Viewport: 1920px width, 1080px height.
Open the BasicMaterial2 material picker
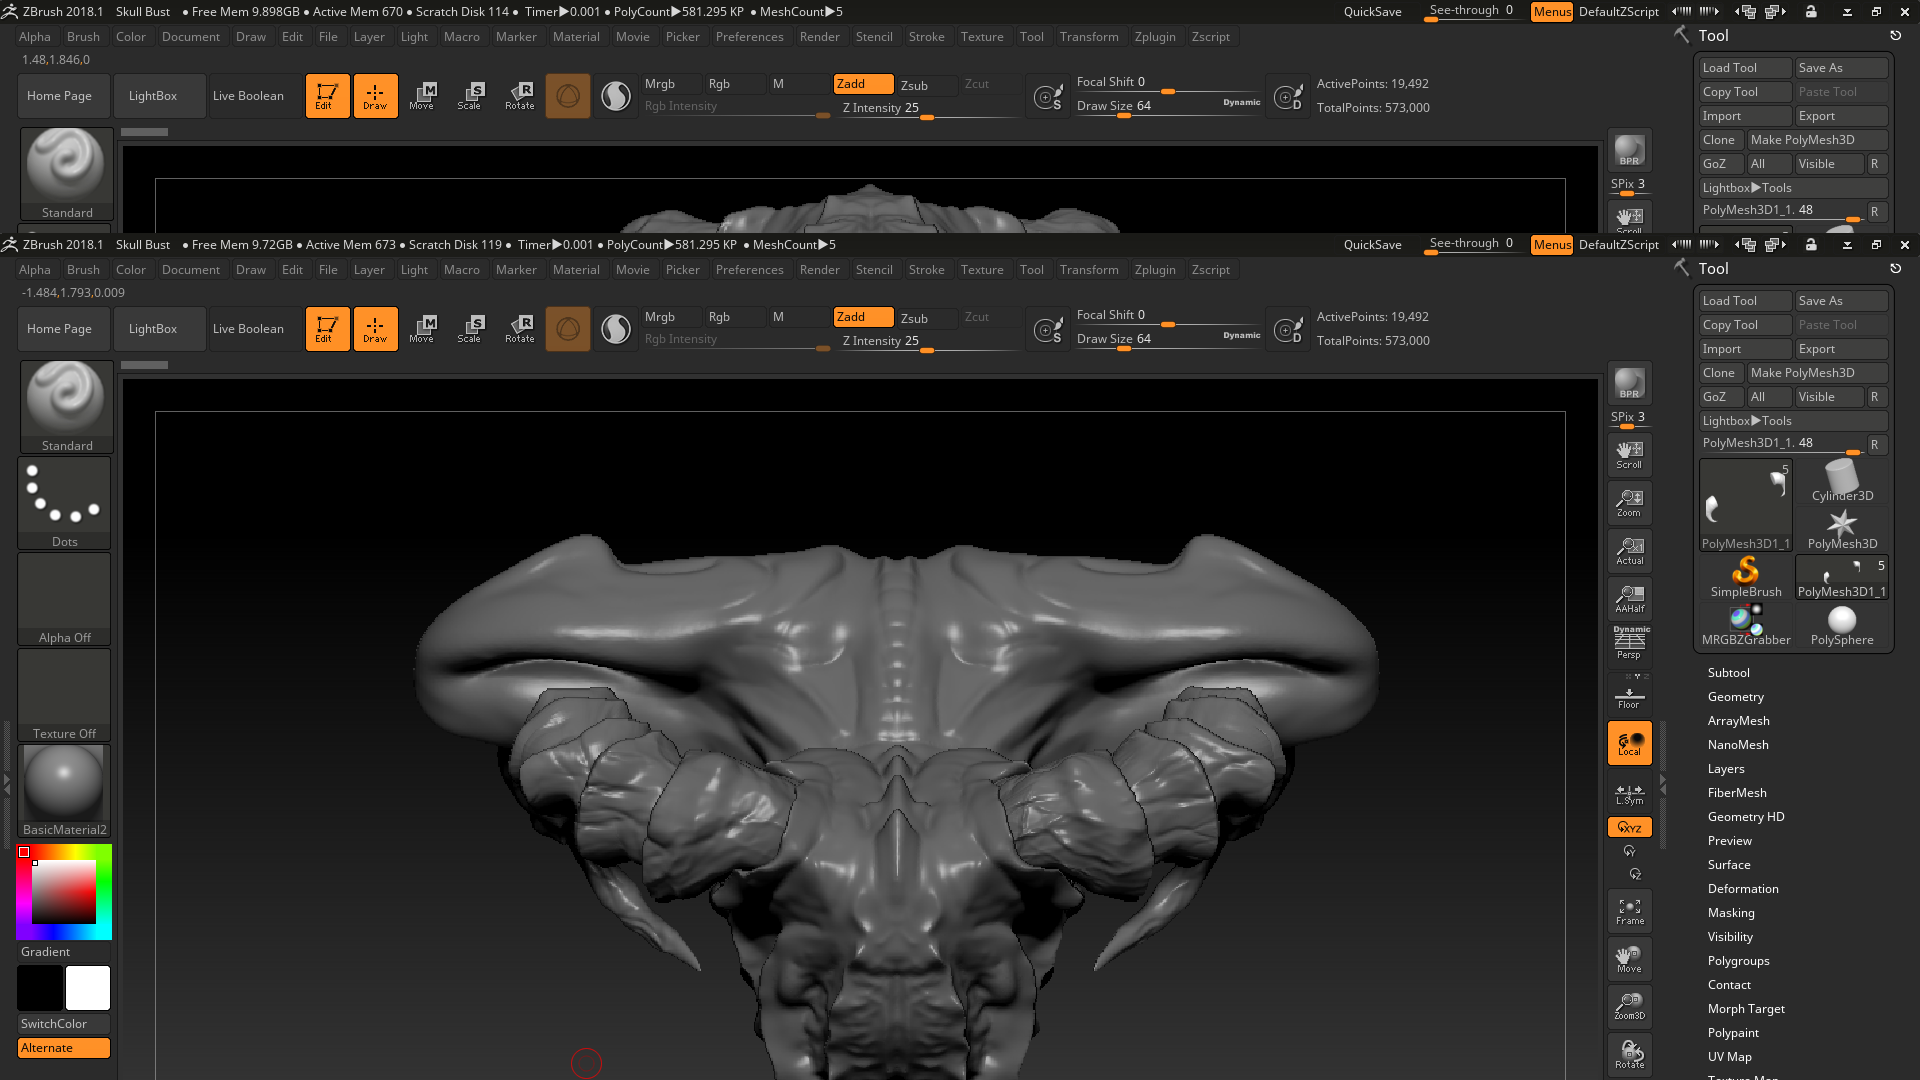click(64, 791)
